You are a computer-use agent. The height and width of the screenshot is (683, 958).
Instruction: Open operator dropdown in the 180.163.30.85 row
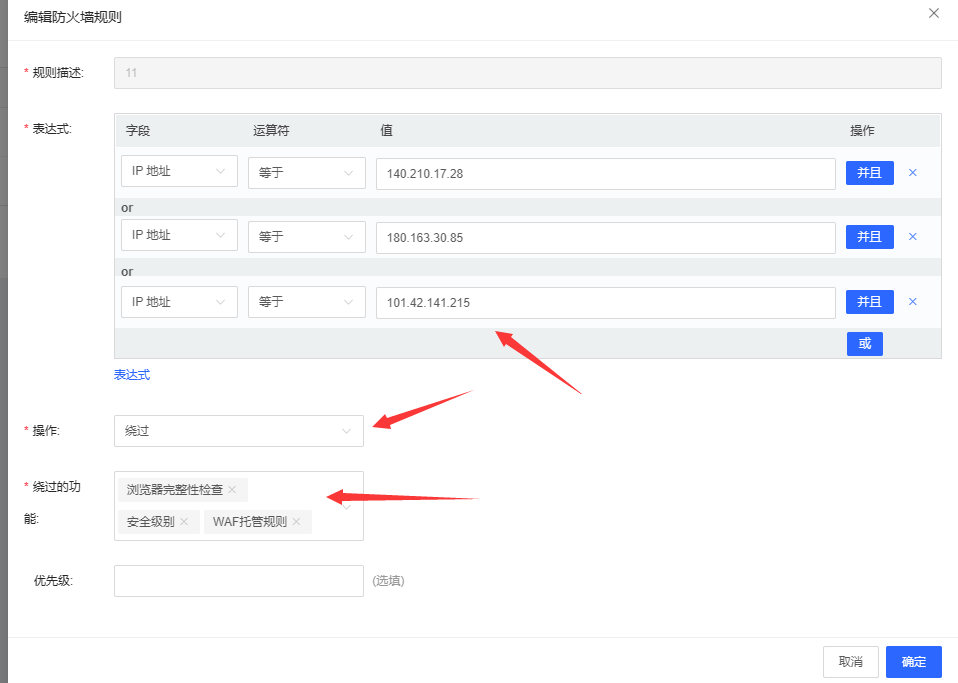coord(307,236)
